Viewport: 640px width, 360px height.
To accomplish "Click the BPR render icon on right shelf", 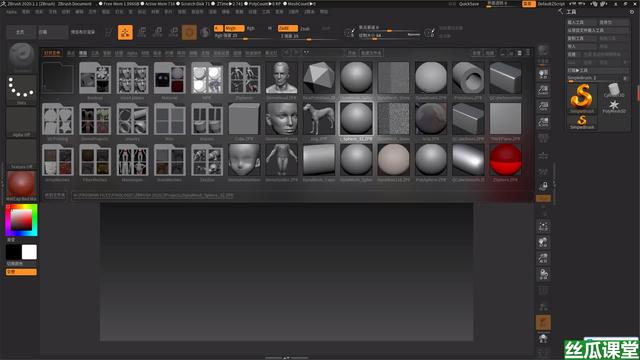I will [x=543, y=51].
